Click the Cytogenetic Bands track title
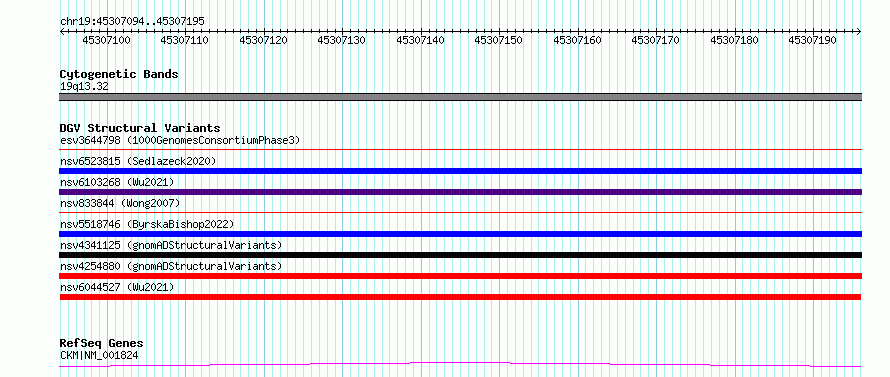The height and width of the screenshot is (377, 890). (119, 74)
